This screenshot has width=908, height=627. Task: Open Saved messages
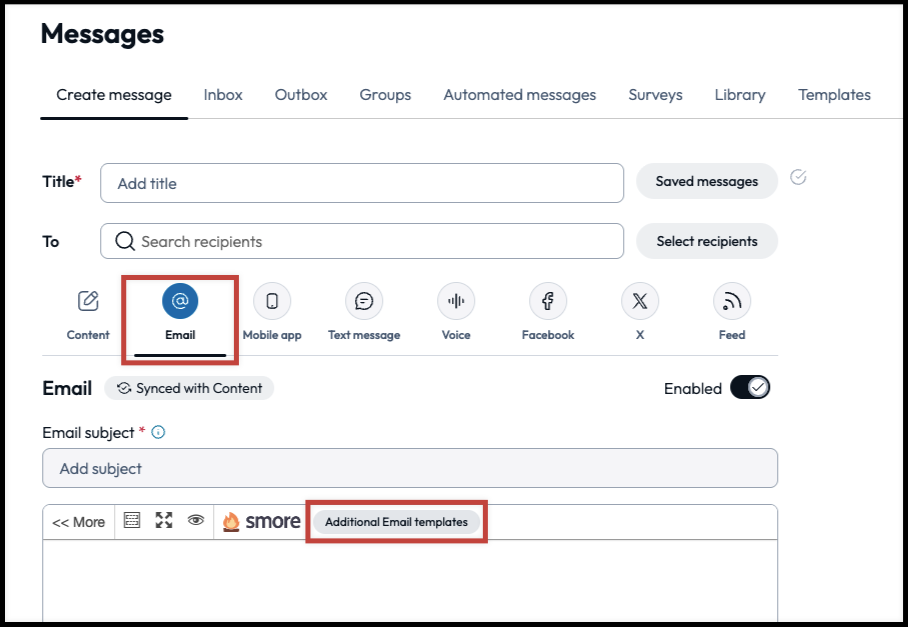click(x=707, y=181)
